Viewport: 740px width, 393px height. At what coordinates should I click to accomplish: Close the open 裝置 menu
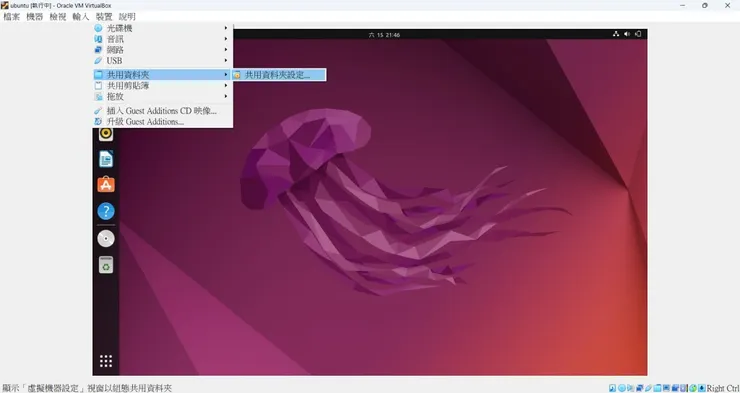[x=104, y=17]
